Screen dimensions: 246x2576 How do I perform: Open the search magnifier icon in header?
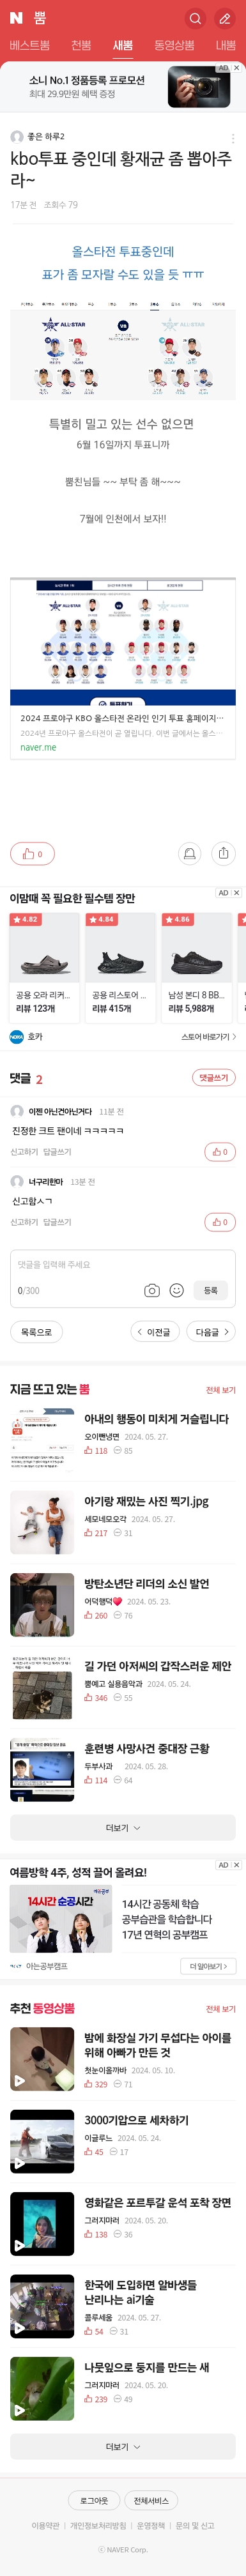tap(195, 18)
